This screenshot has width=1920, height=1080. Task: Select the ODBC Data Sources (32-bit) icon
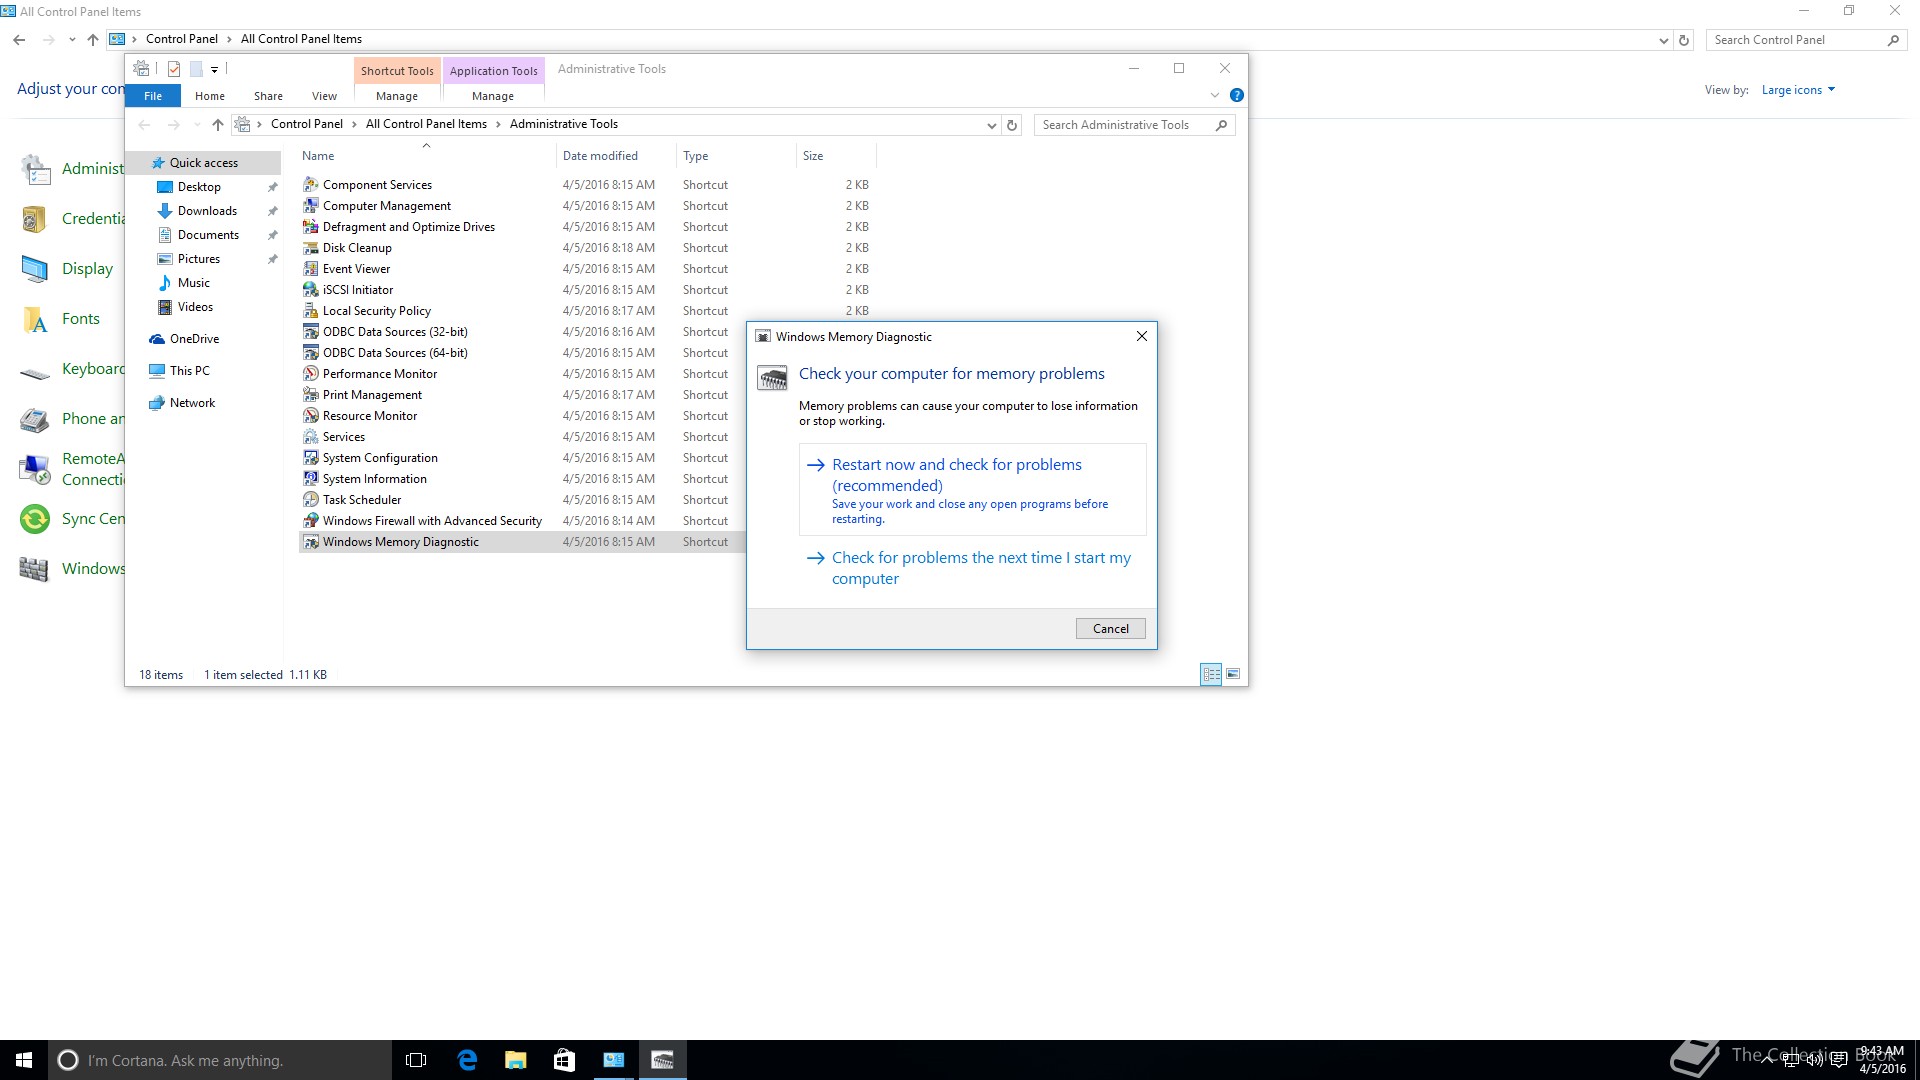tap(311, 331)
